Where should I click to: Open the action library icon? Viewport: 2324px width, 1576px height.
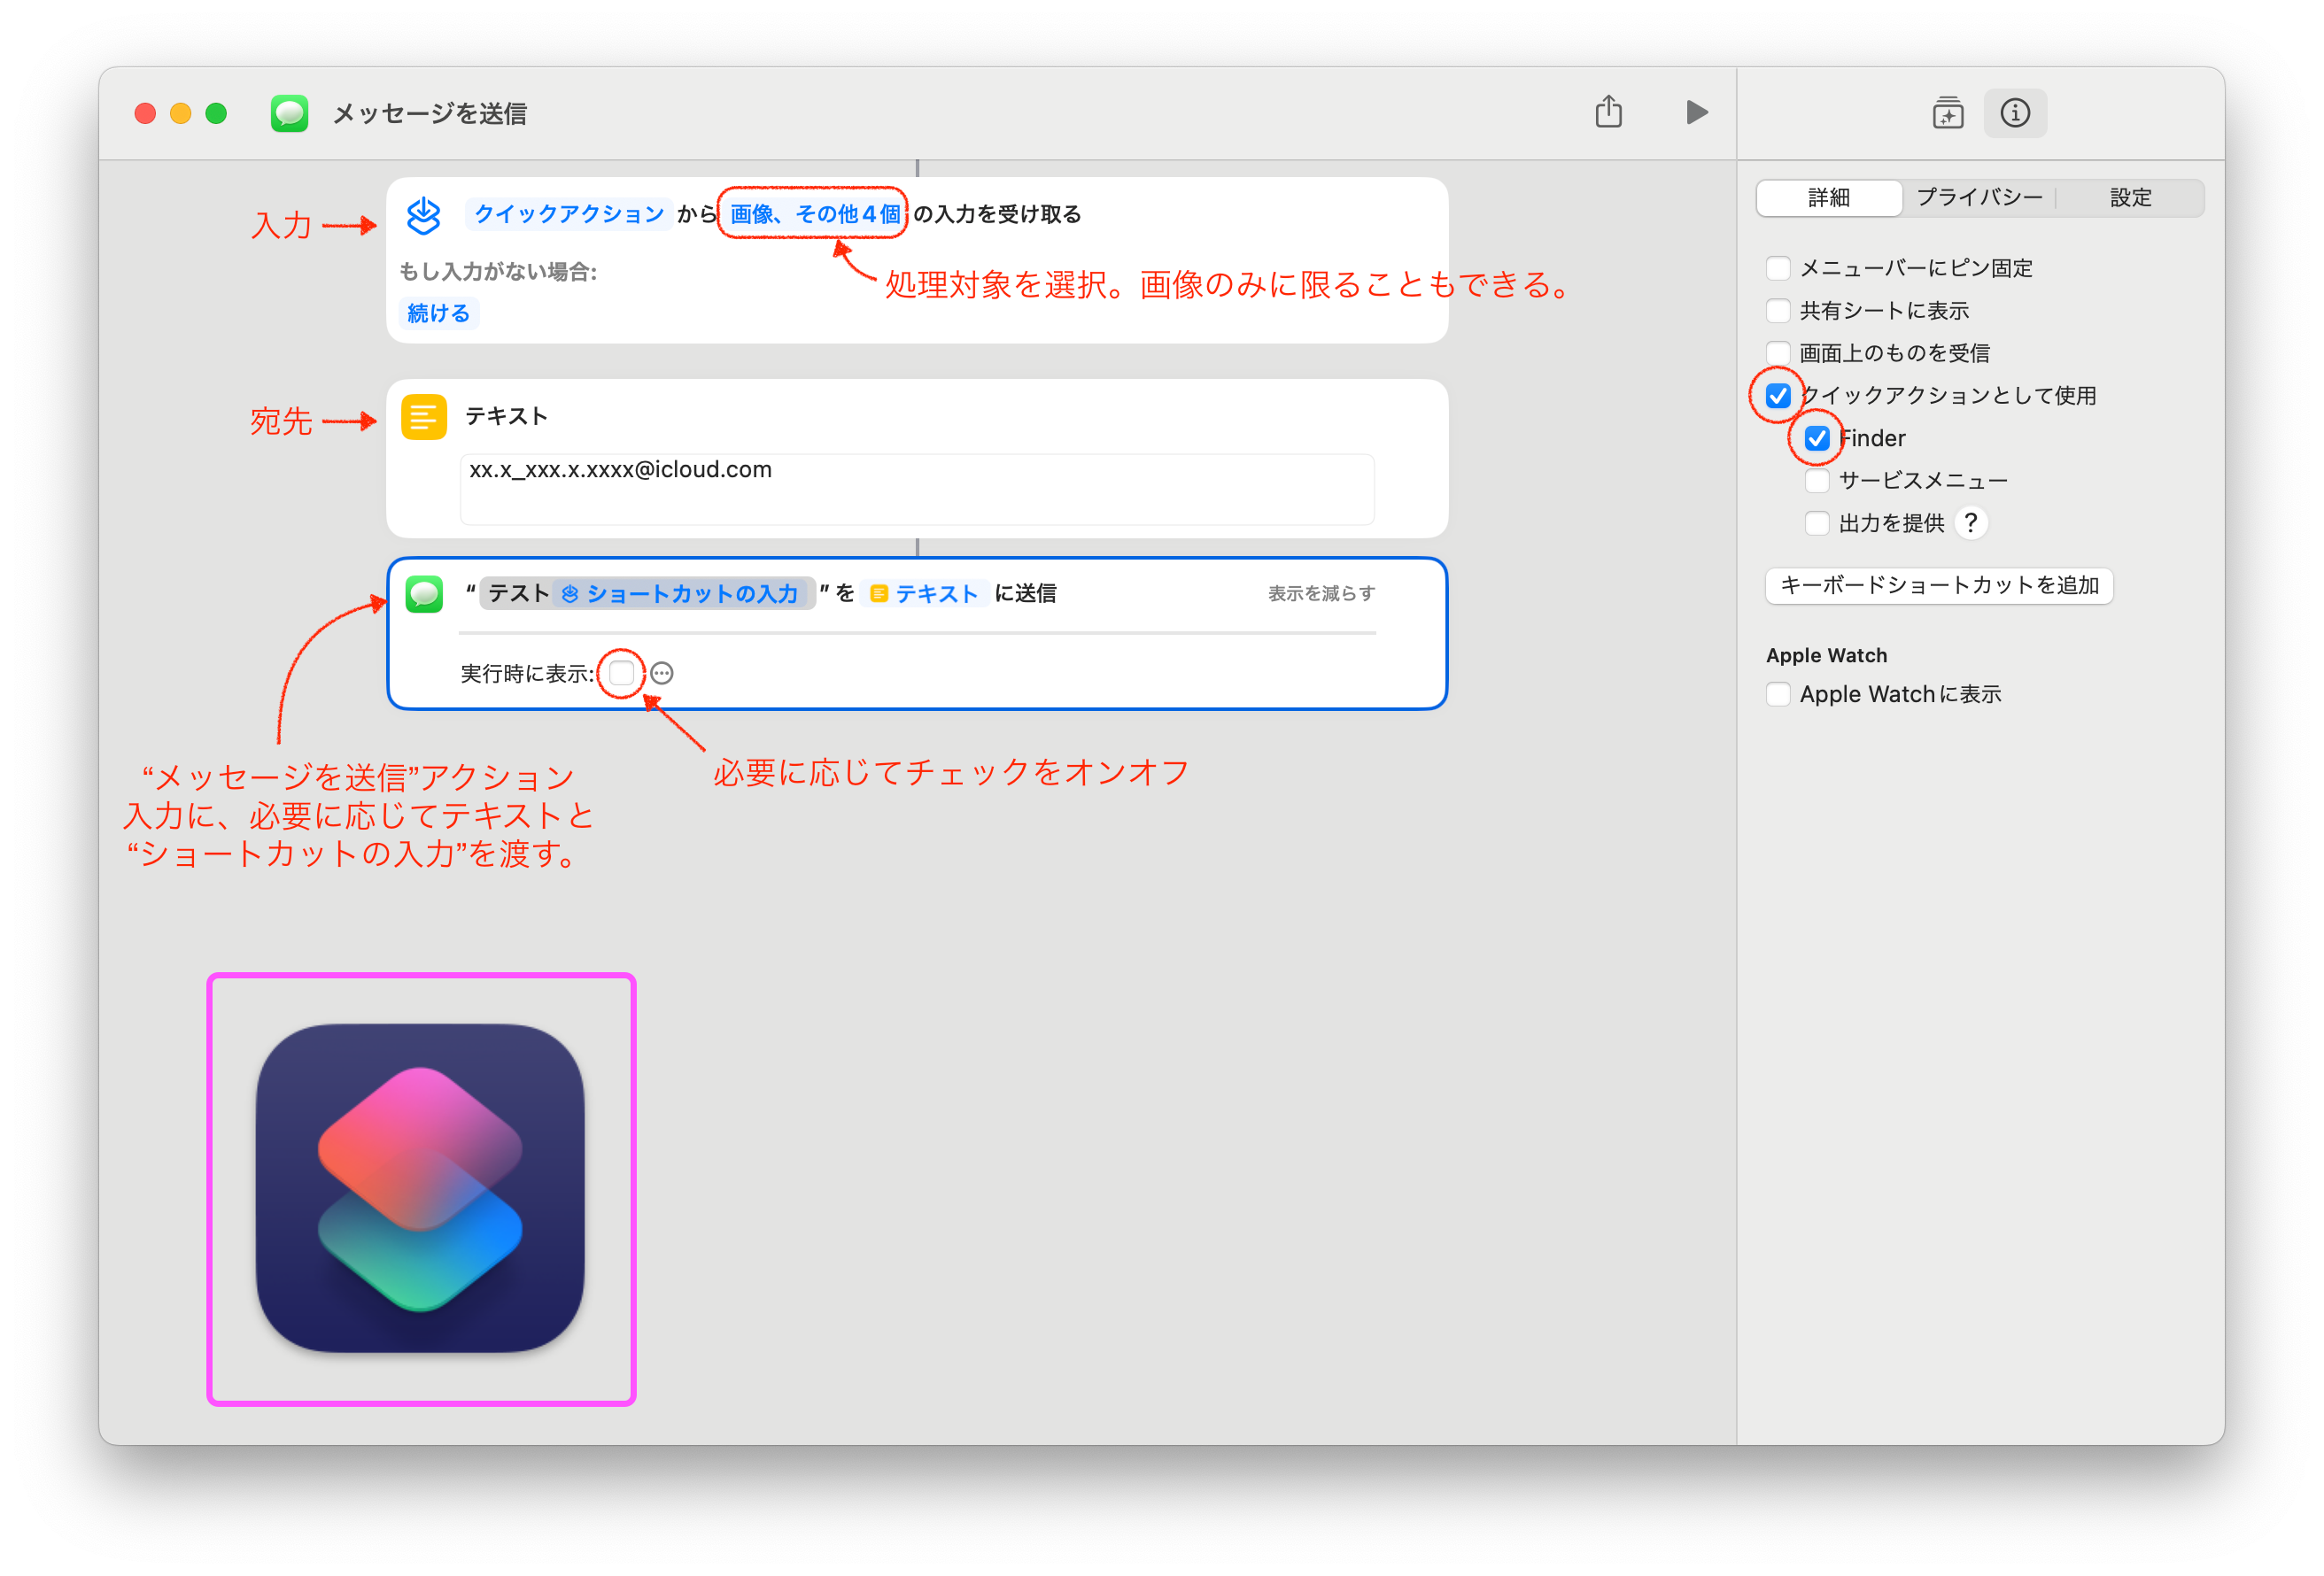pyautogui.click(x=1947, y=113)
